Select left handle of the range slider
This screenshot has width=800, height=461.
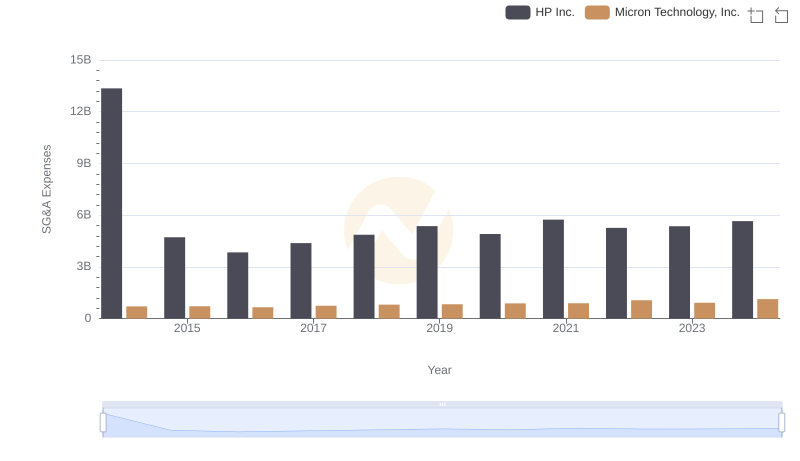(x=103, y=423)
